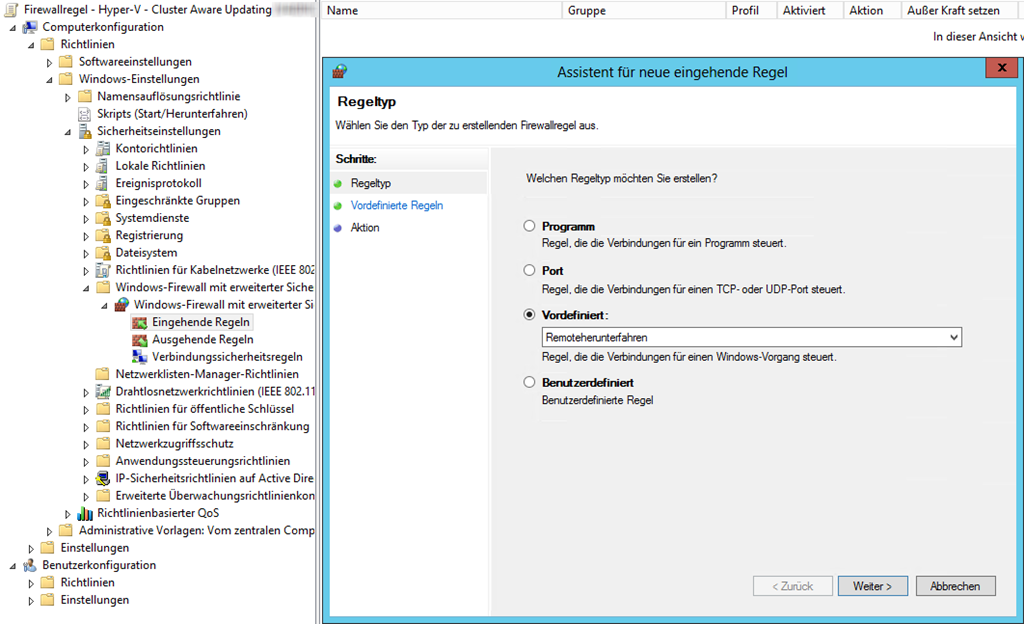Click the Dateisystem folder icon

103,253
